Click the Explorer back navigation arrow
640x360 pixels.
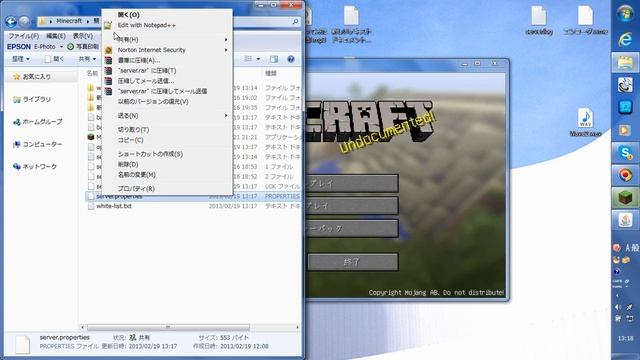pos(11,21)
